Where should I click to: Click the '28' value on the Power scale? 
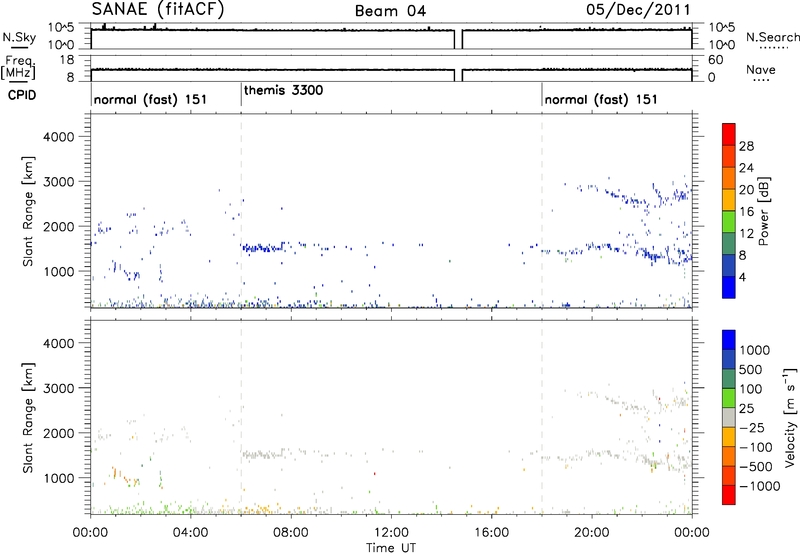746,146
